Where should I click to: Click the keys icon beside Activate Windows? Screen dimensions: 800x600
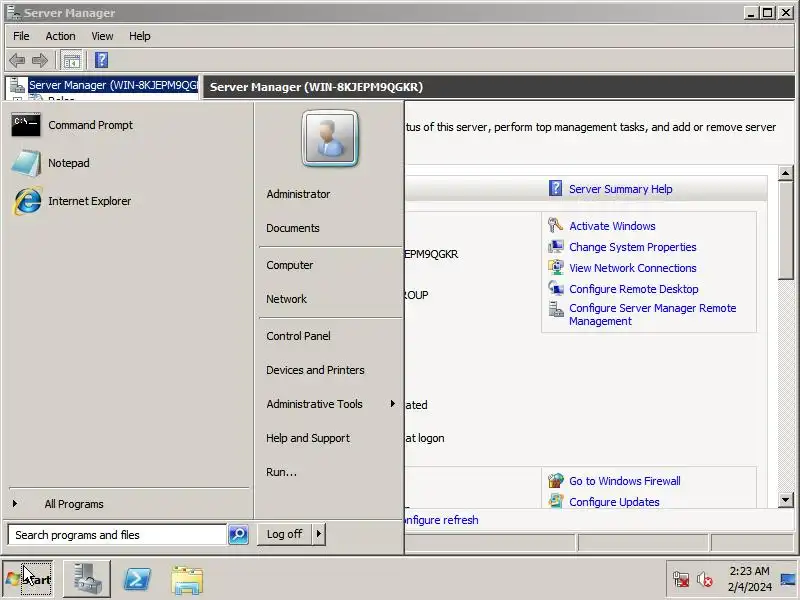pos(555,225)
